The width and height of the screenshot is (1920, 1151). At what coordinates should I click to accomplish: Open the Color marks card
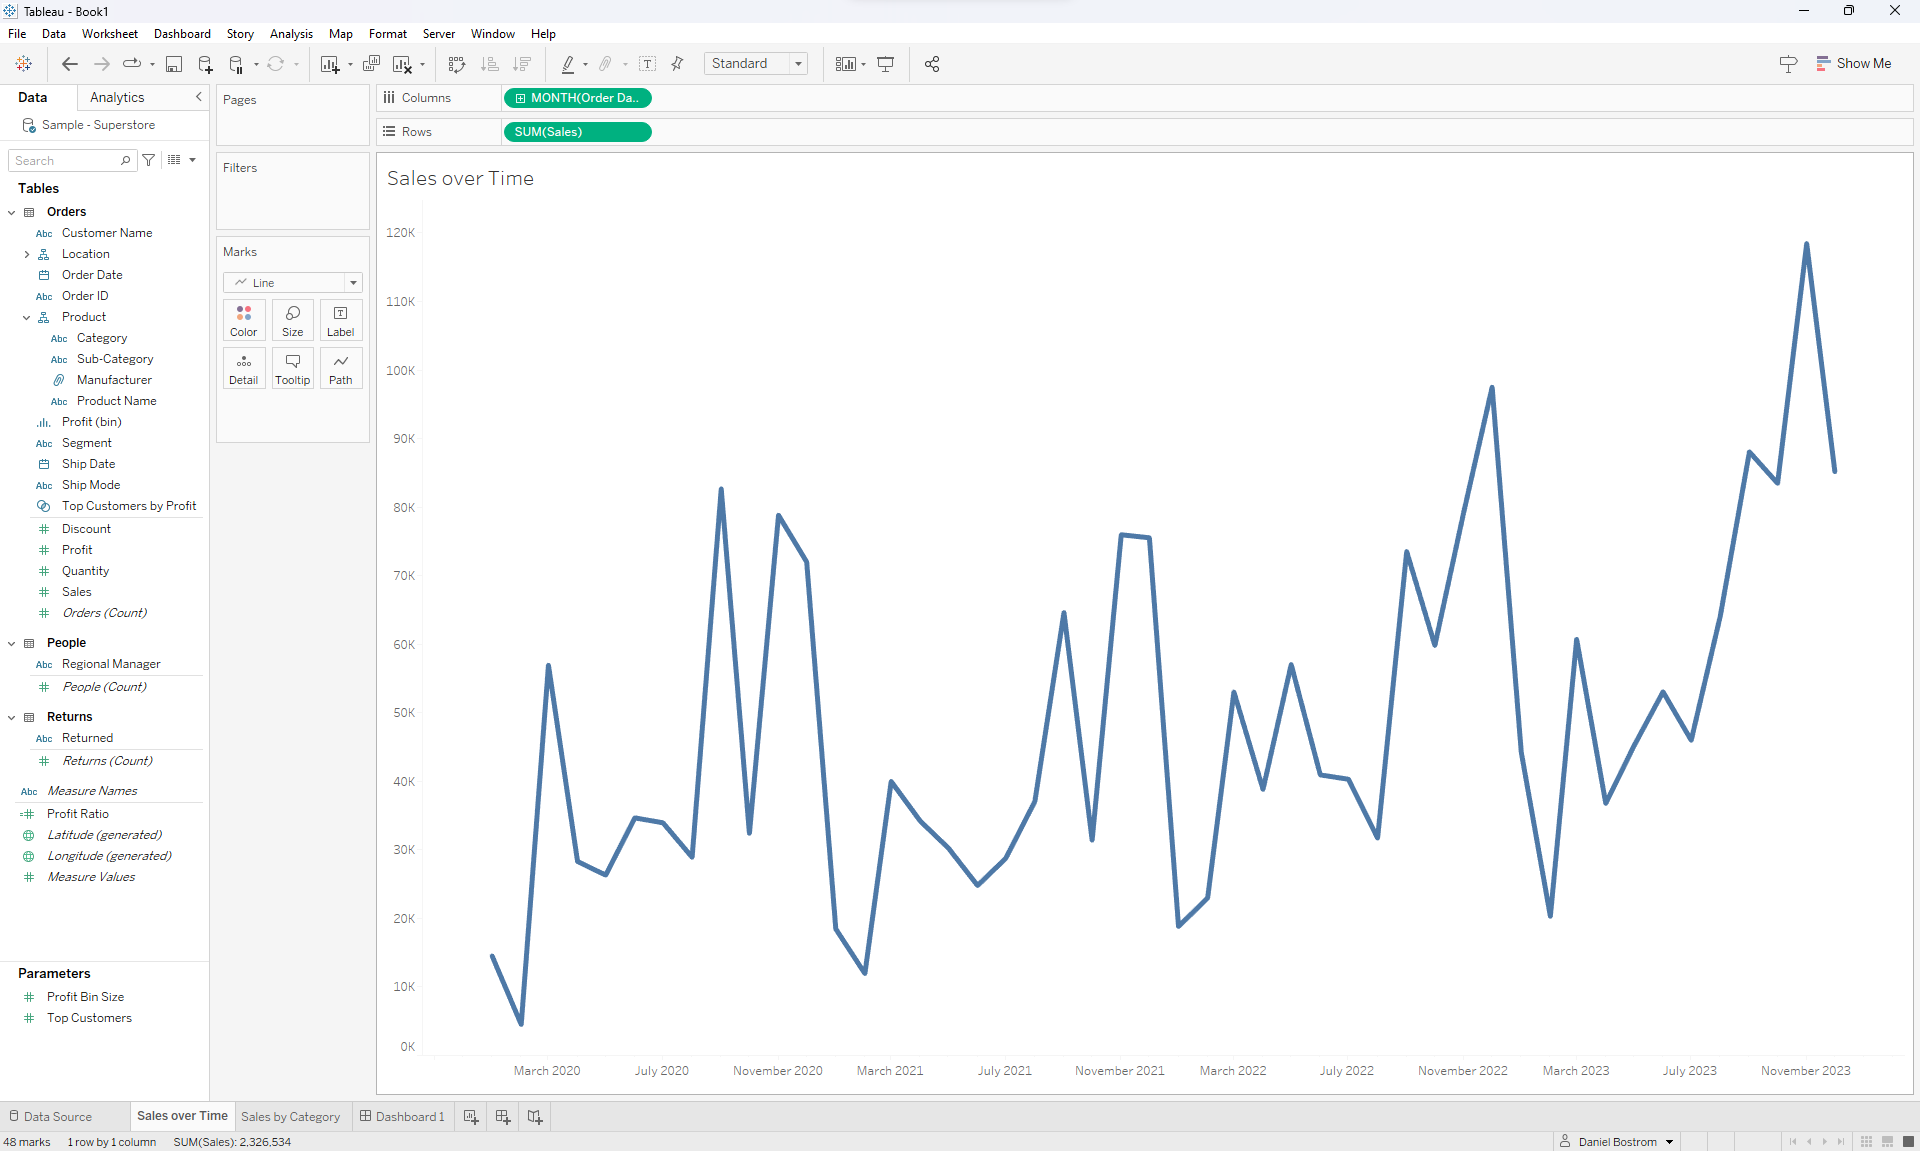[243, 320]
